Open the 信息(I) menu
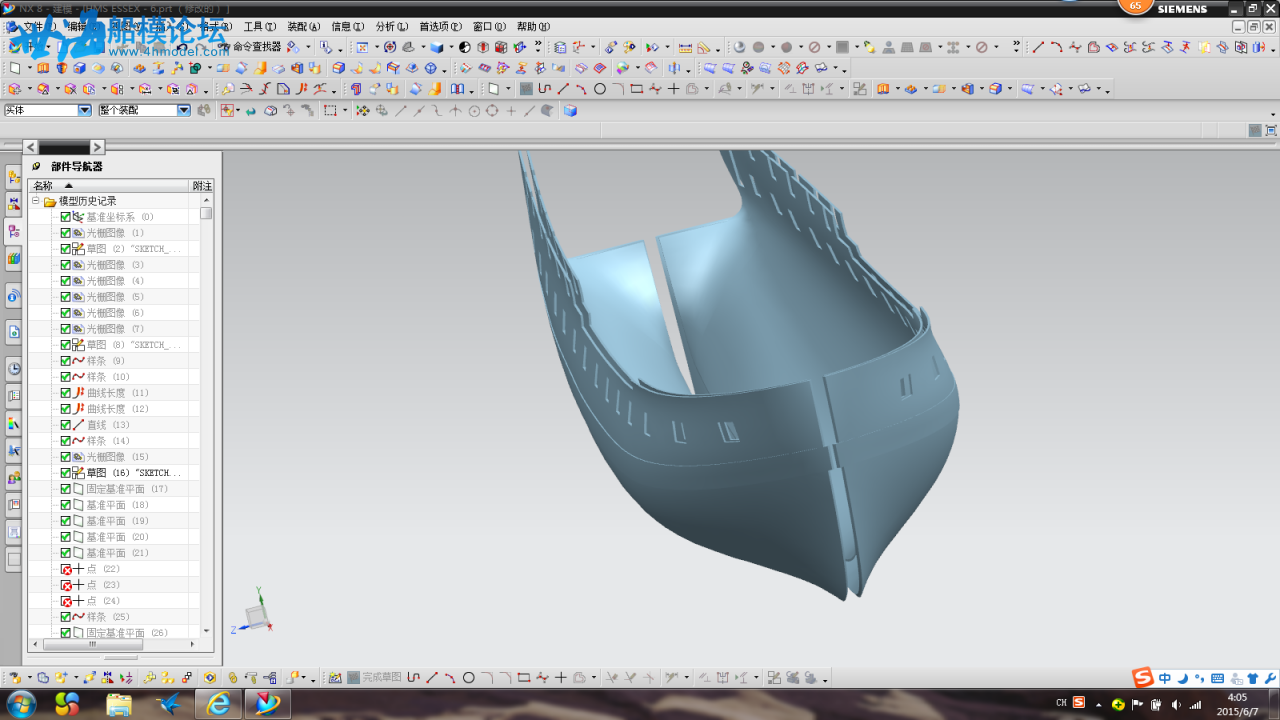 pyautogui.click(x=348, y=27)
